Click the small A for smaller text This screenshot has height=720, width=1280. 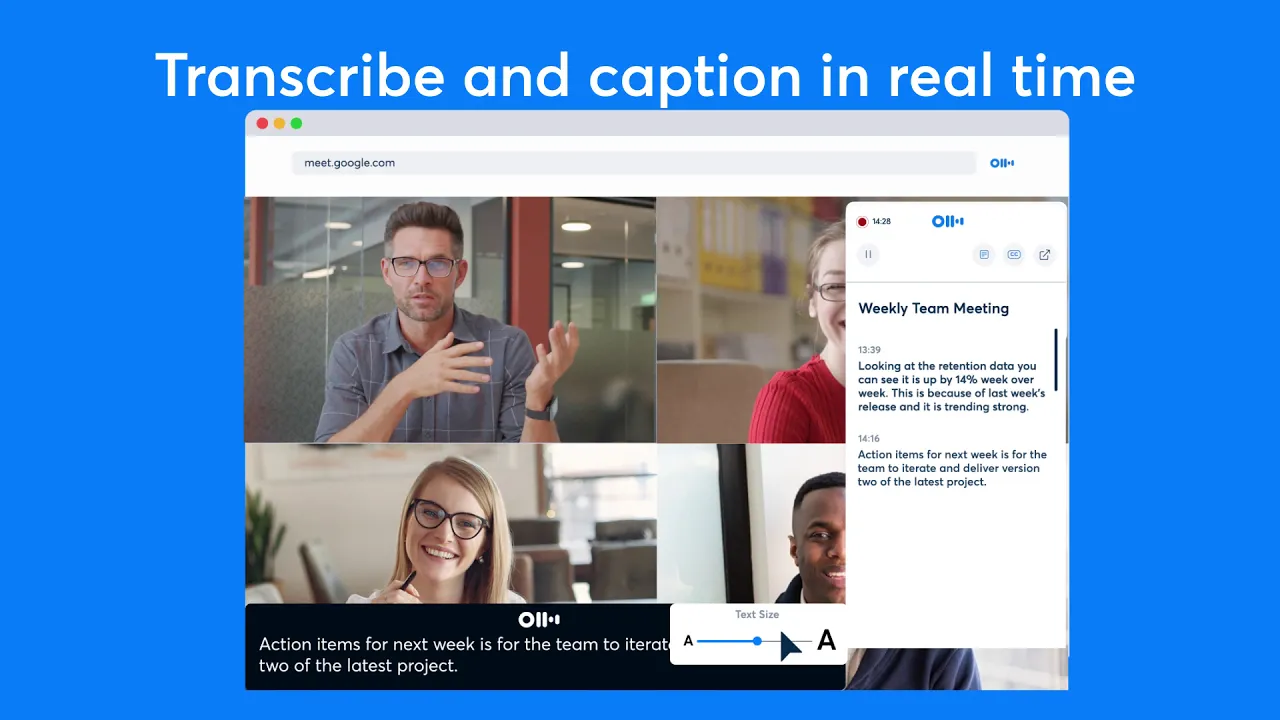pyautogui.click(x=688, y=641)
